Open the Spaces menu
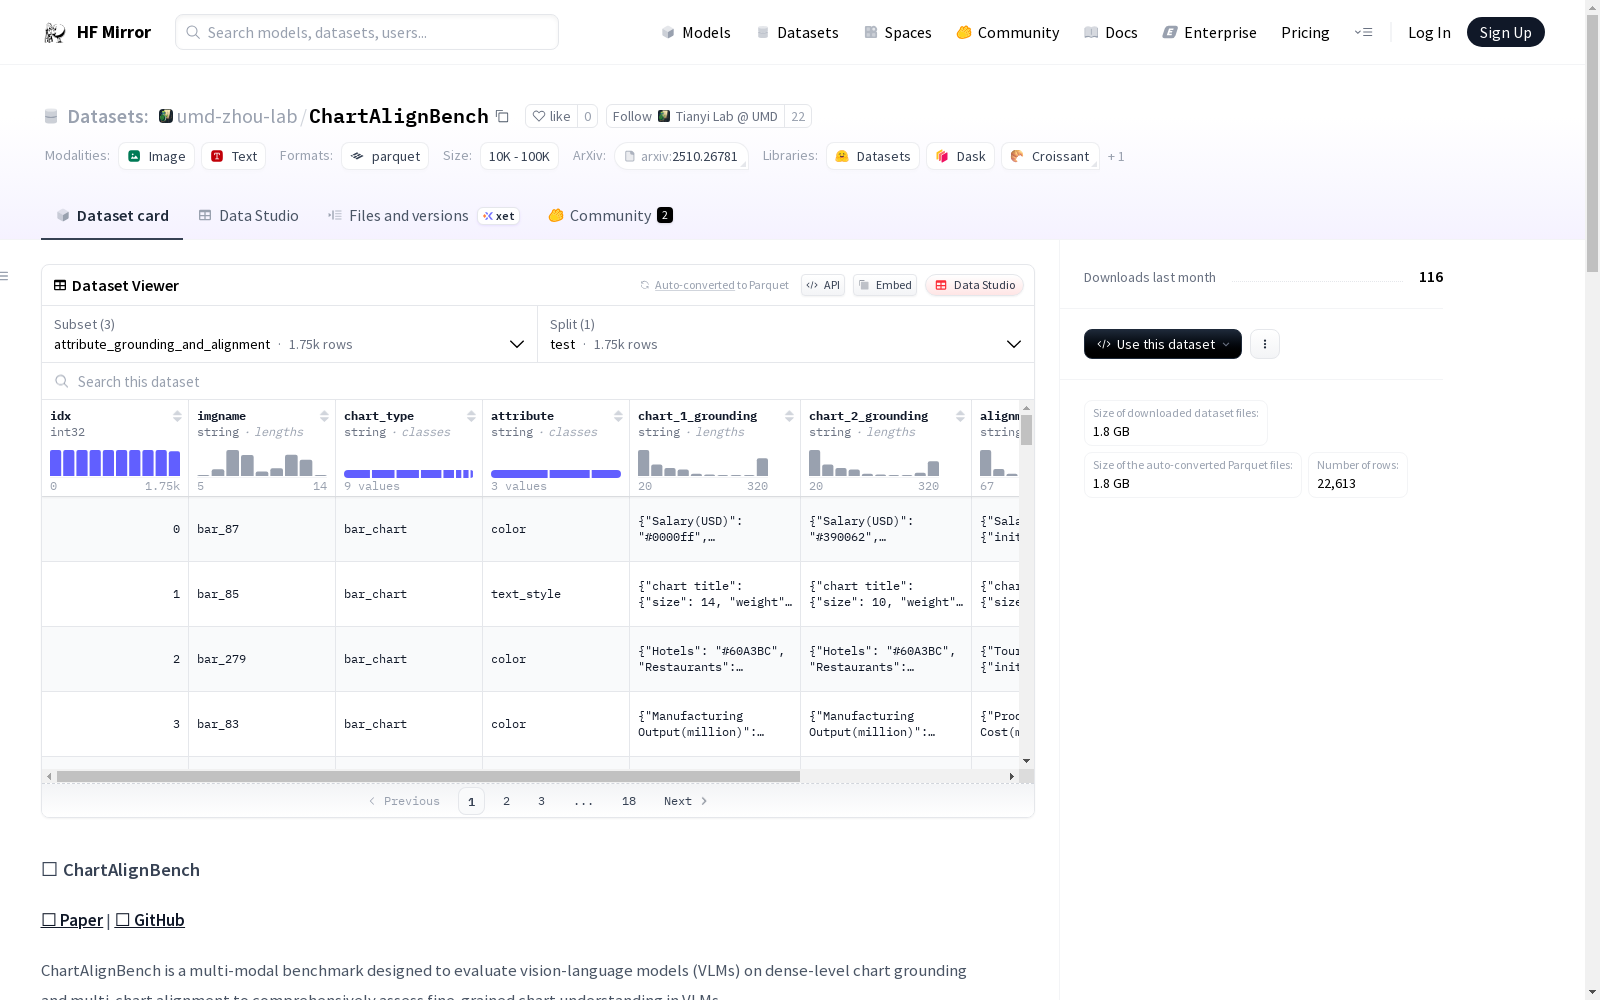Screen dimensions: 1600x1000 point(898,32)
